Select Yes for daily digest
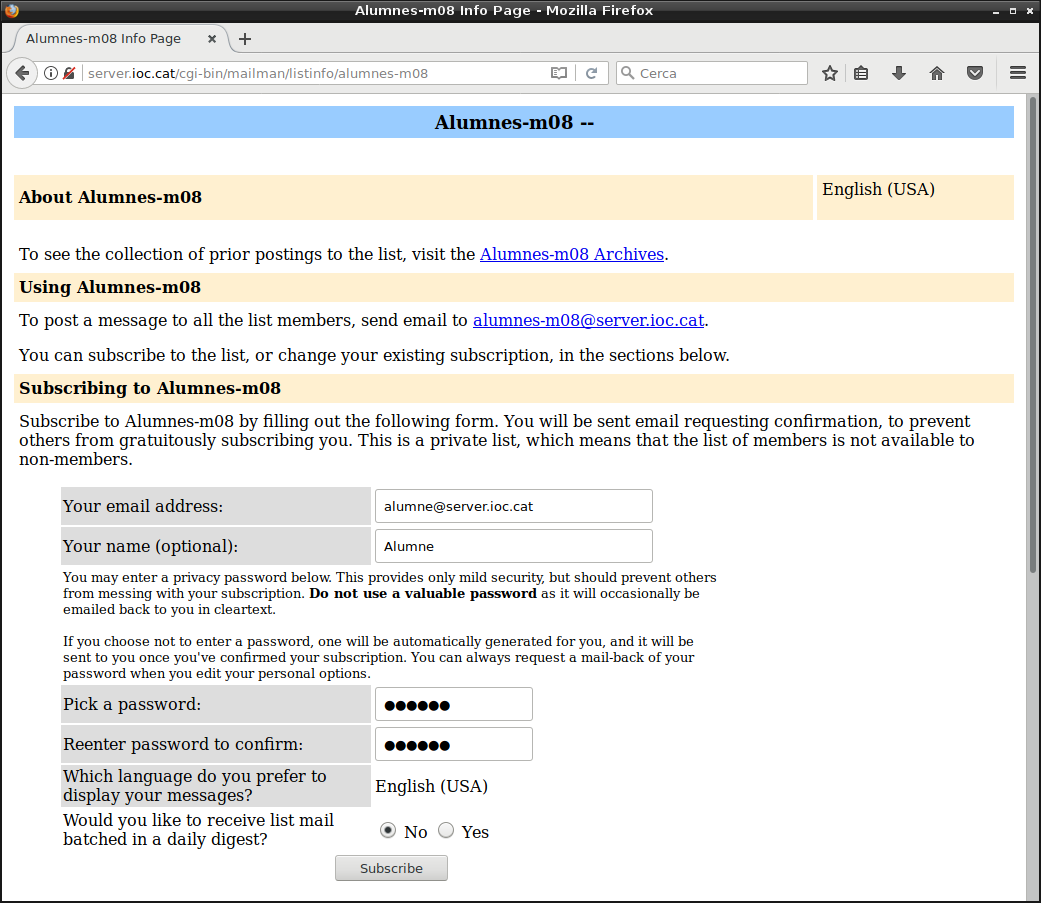Screen dimensions: 1041x903 [446, 831]
